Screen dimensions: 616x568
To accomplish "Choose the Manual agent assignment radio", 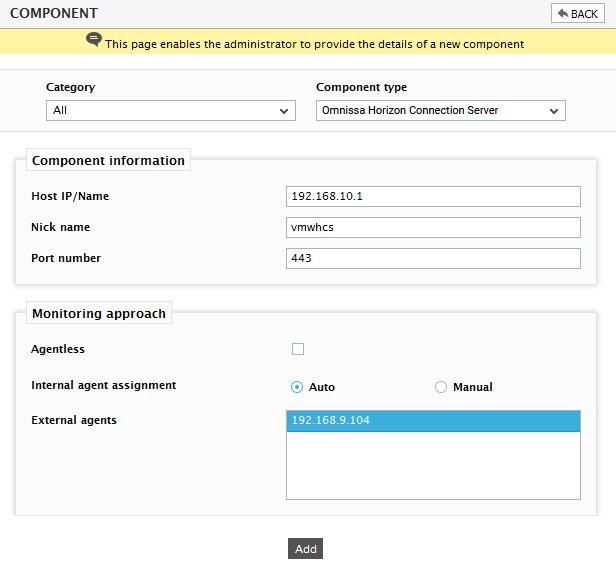I will pos(440,387).
